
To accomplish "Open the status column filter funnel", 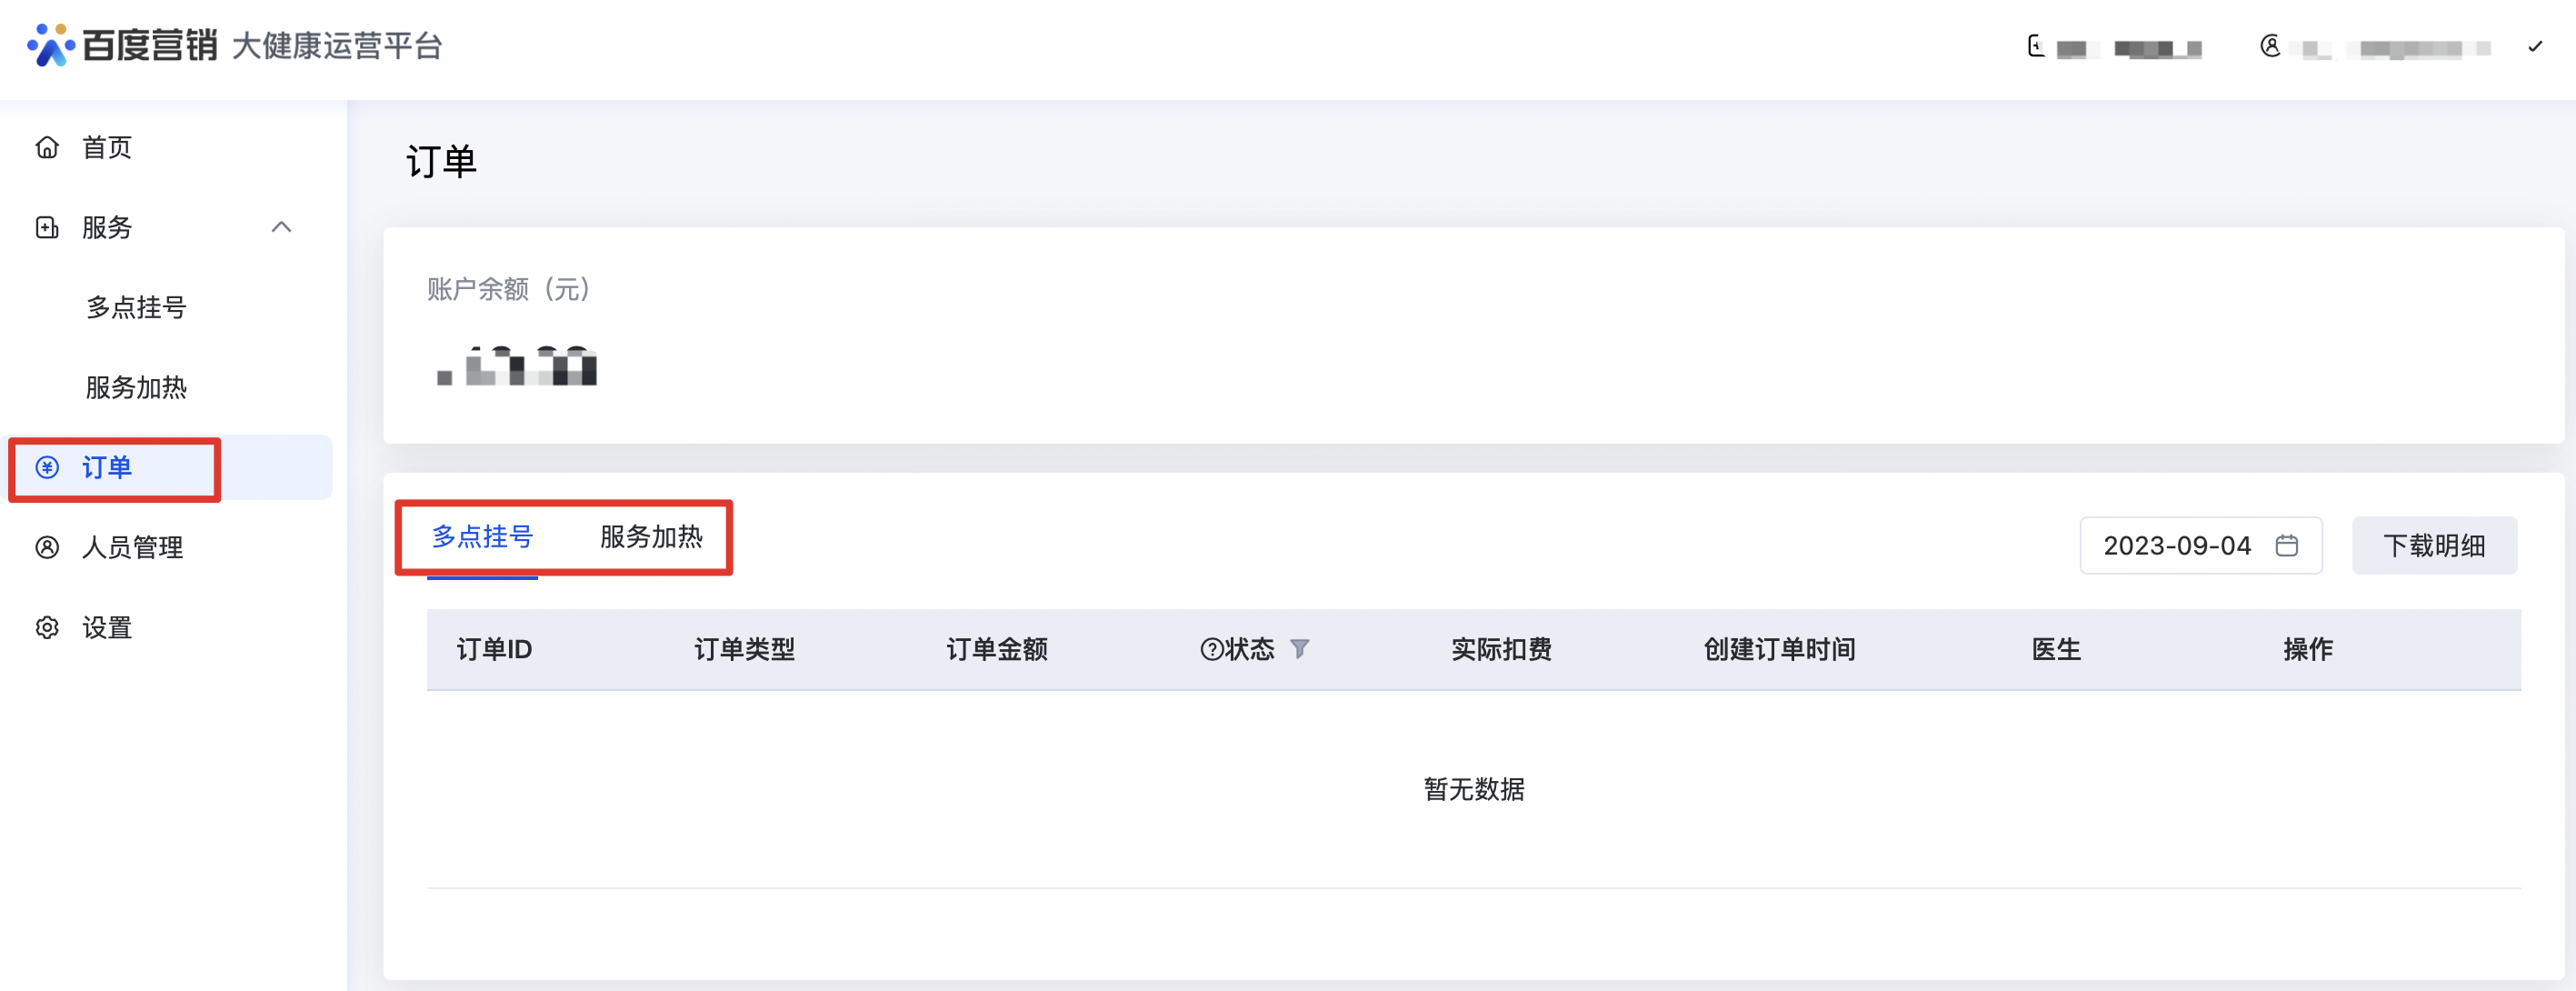I will (1299, 649).
